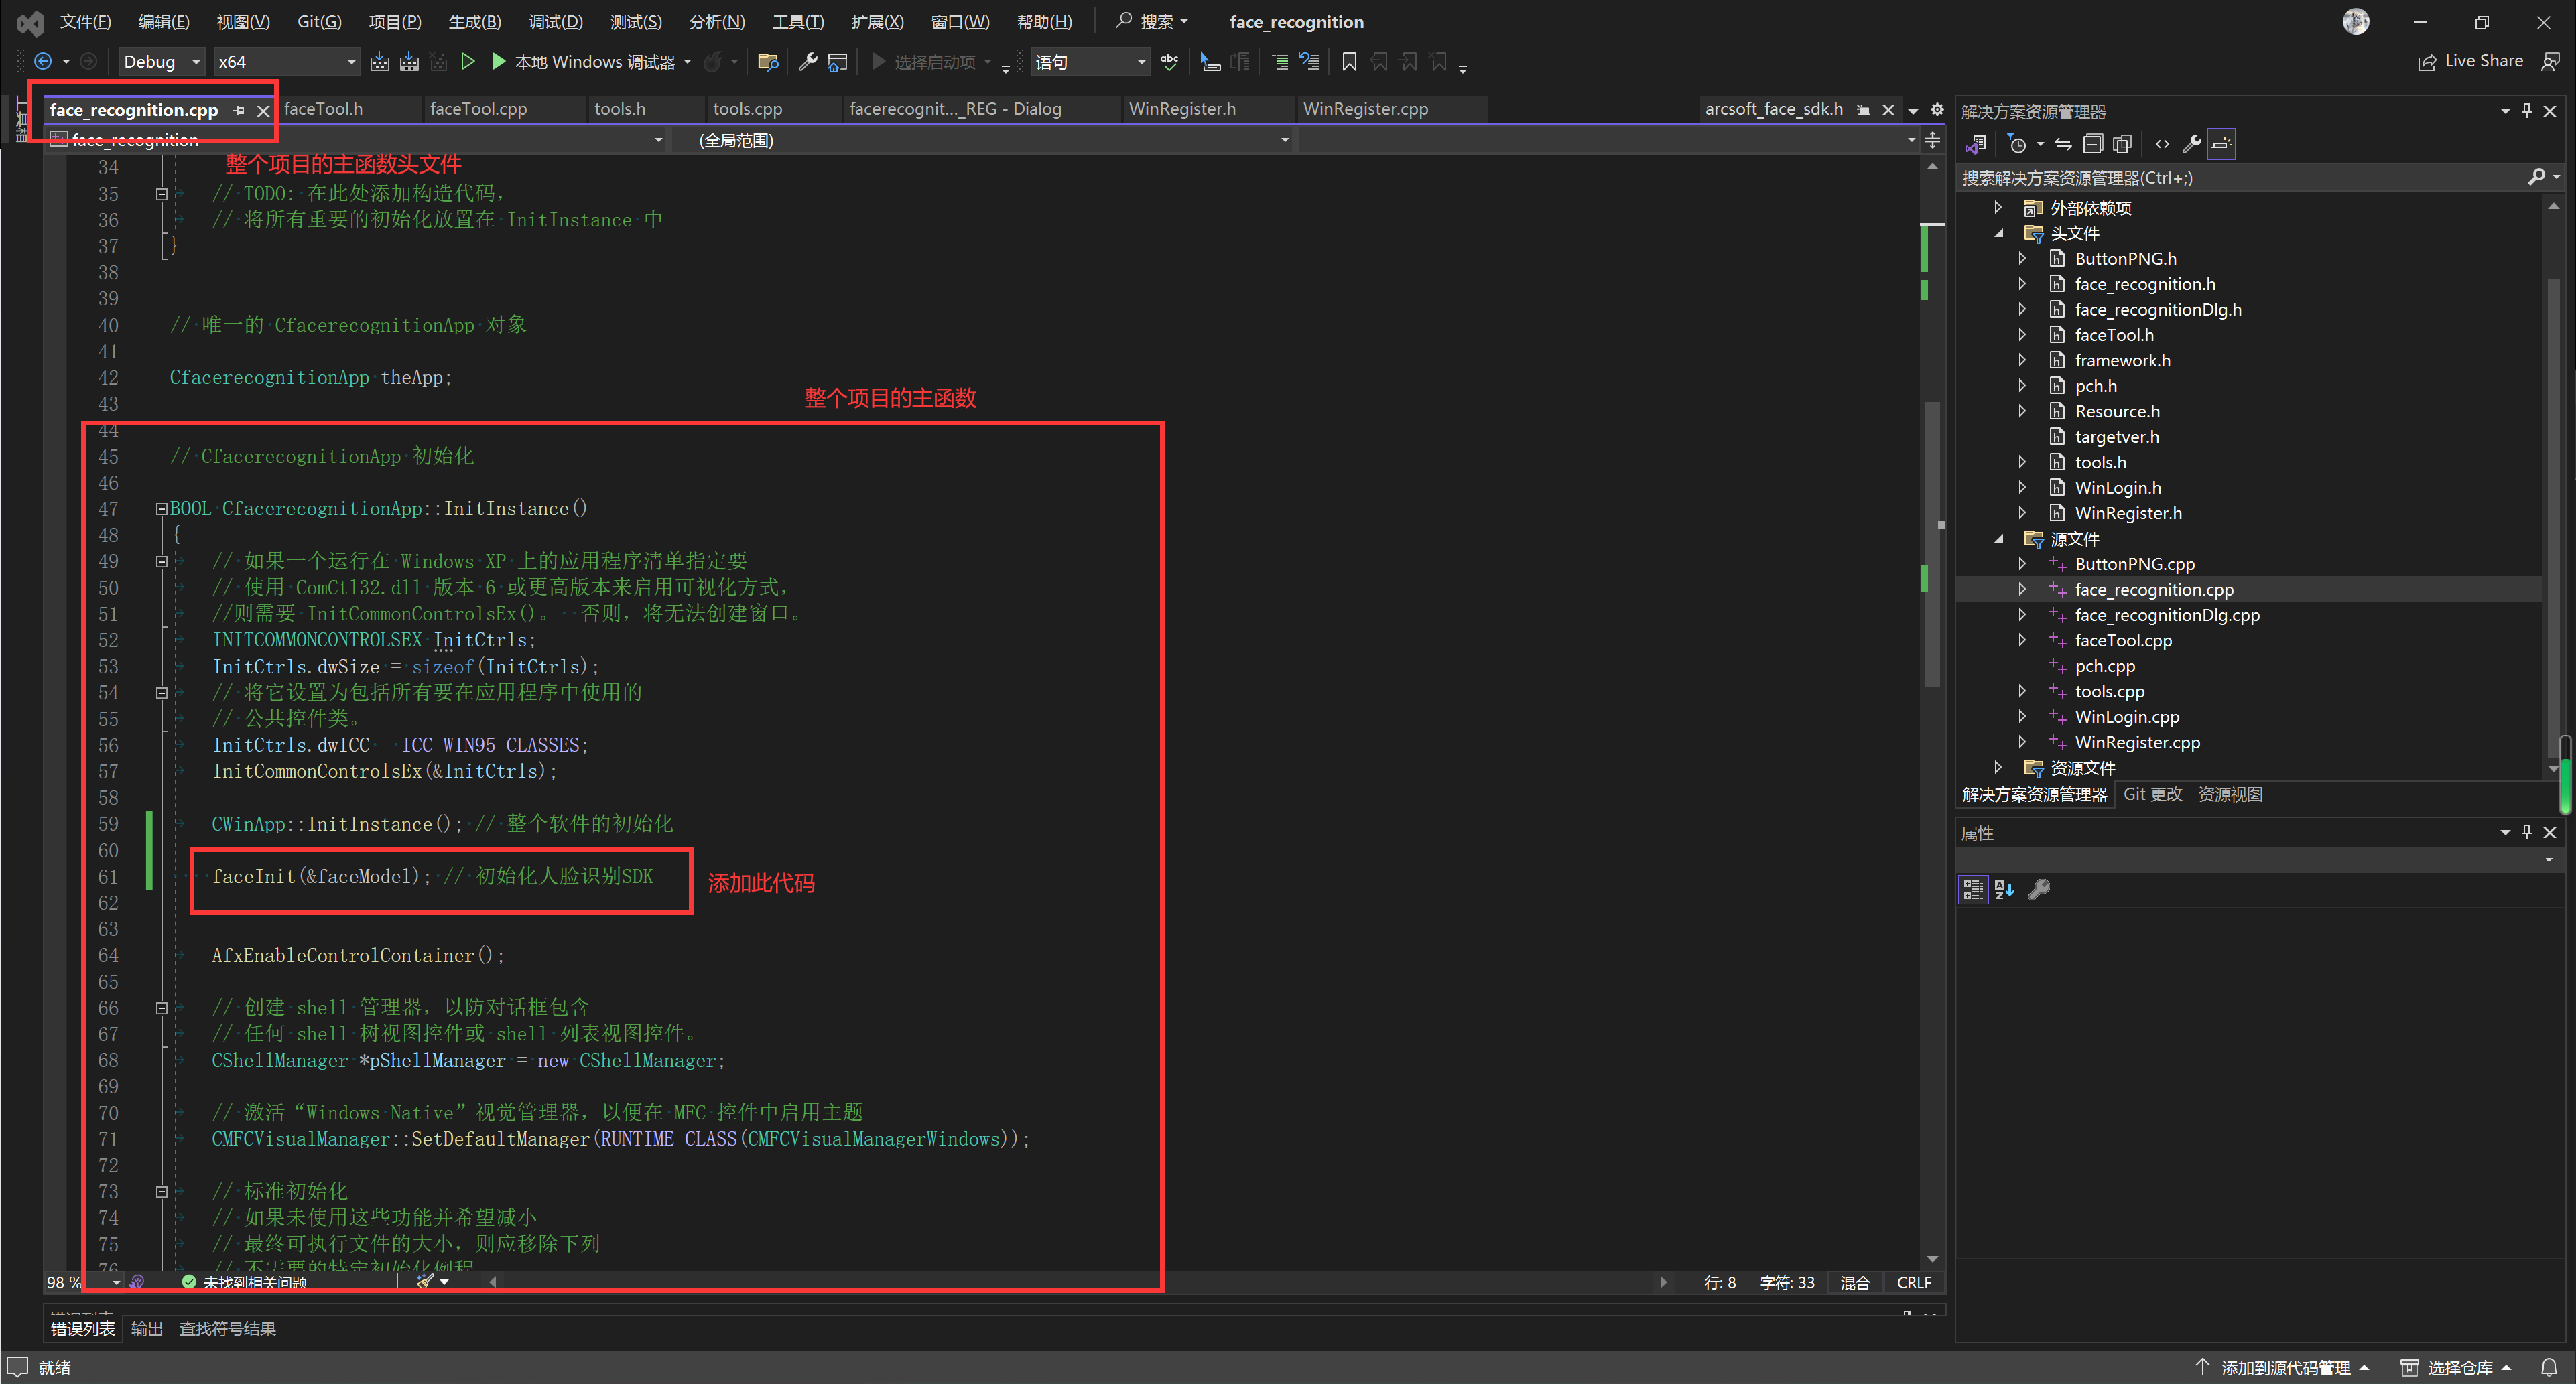
Task: Open the notifications bell in the status bar
Action: (2548, 1367)
